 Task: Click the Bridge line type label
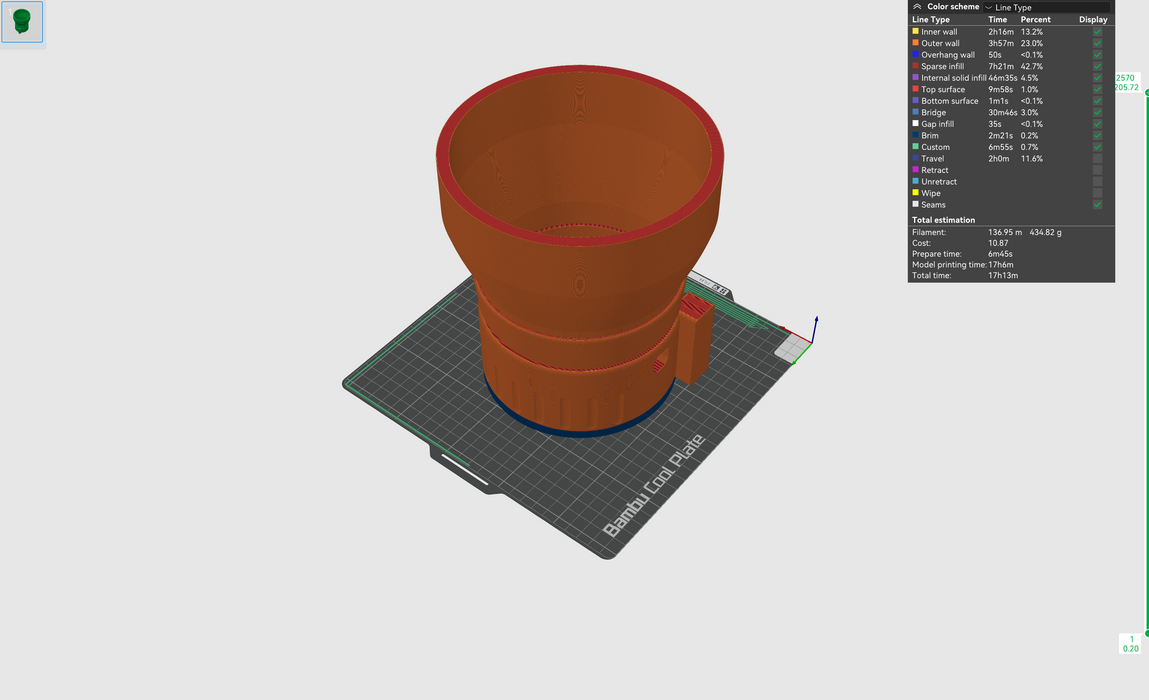click(x=933, y=113)
